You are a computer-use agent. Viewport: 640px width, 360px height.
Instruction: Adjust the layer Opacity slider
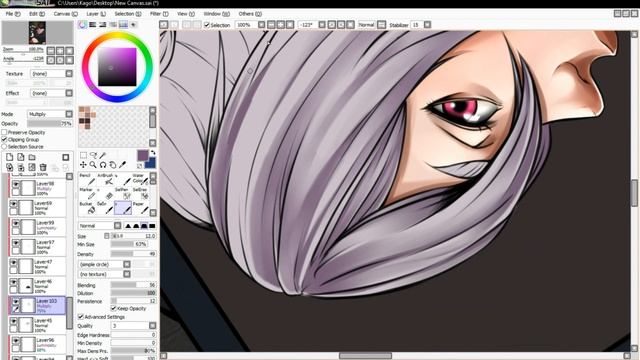tap(50, 123)
